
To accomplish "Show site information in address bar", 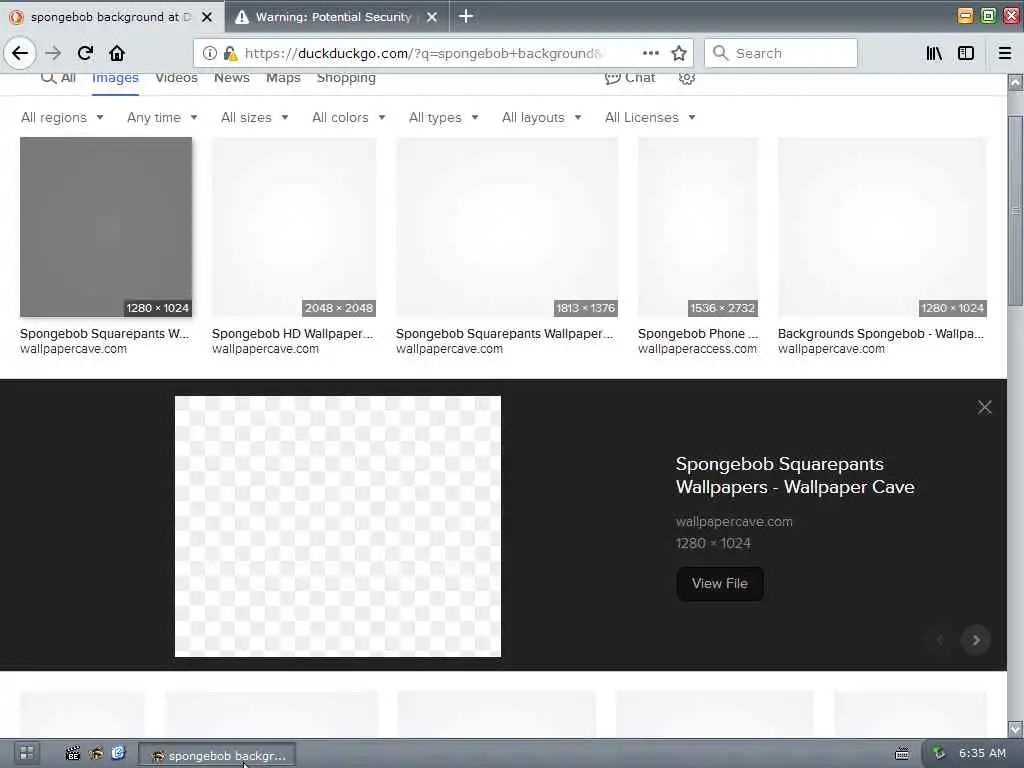I will pos(209,54).
